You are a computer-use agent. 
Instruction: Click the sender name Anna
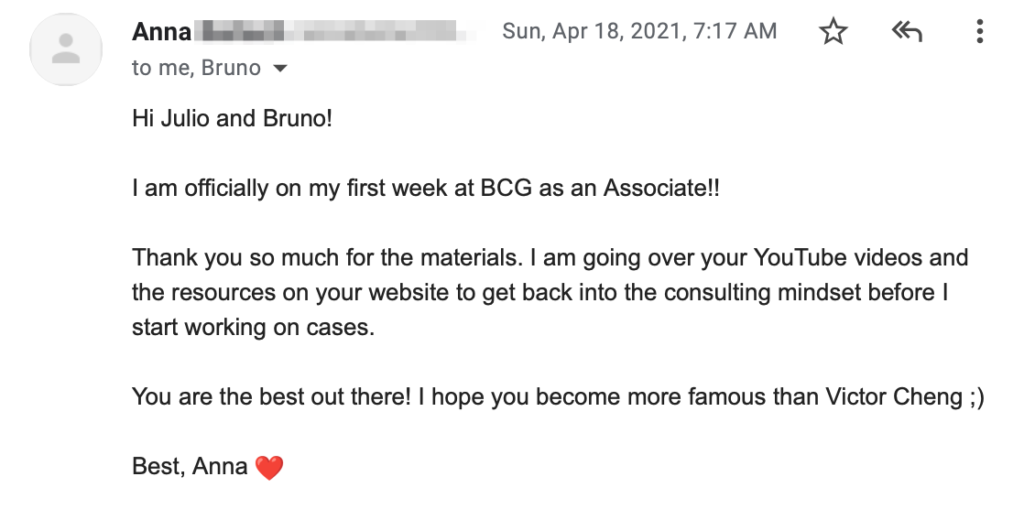tap(162, 31)
